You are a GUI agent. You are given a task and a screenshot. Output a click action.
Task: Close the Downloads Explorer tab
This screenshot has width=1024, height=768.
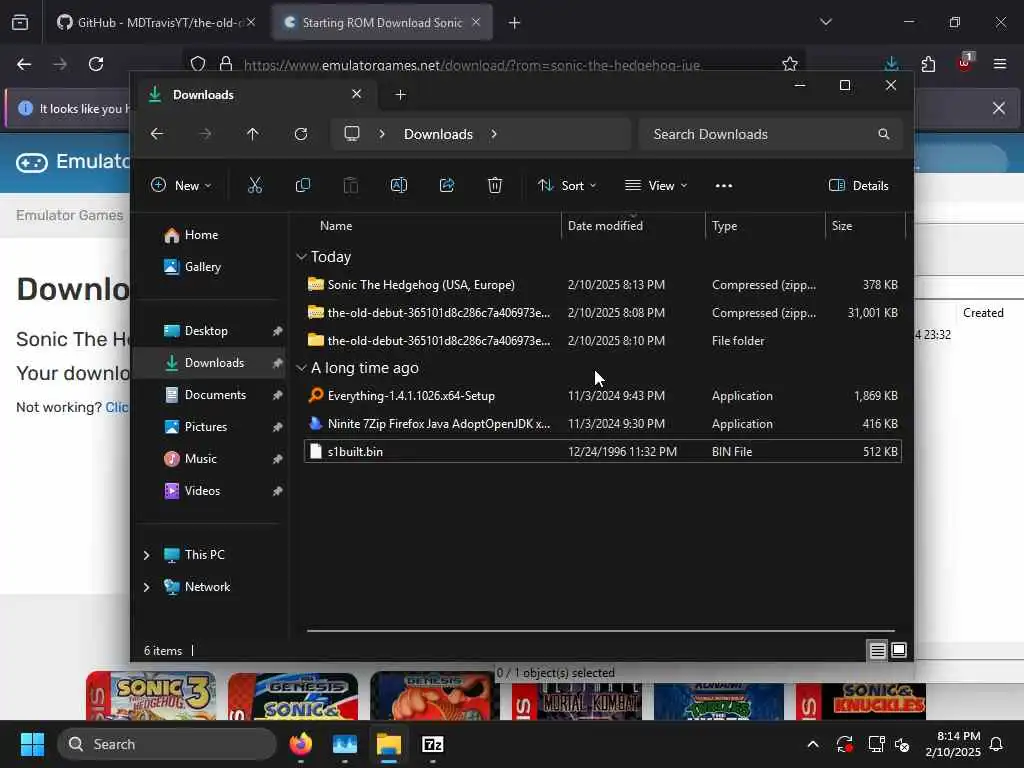click(357, 94)
